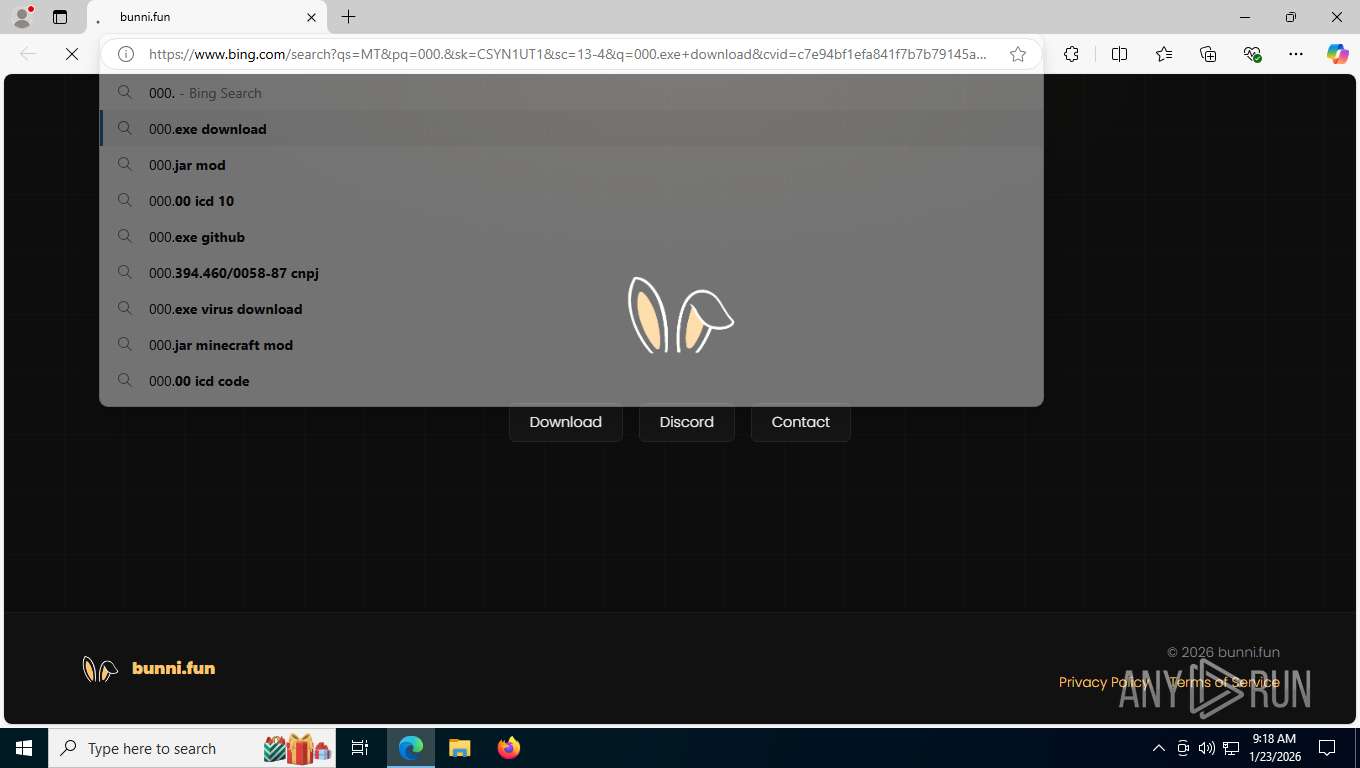Open the Discord button
Image resolution: width=1360 pixels, height=768 pixels.
pyautogui.click(x=687, y=422)
